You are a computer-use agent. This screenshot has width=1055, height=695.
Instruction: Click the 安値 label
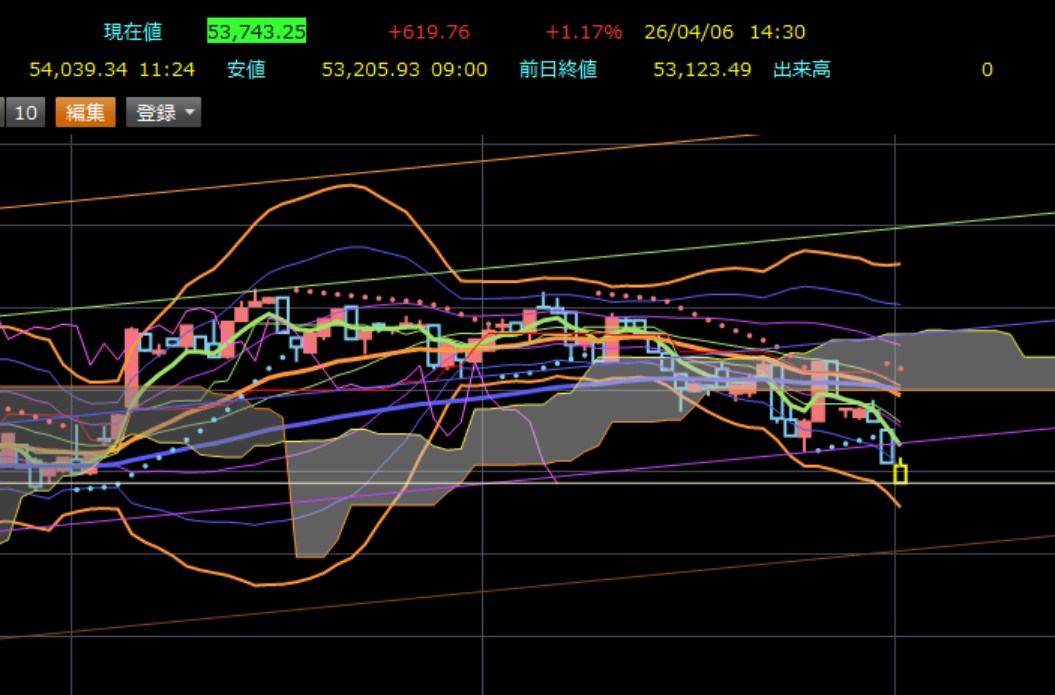(245, 70)
